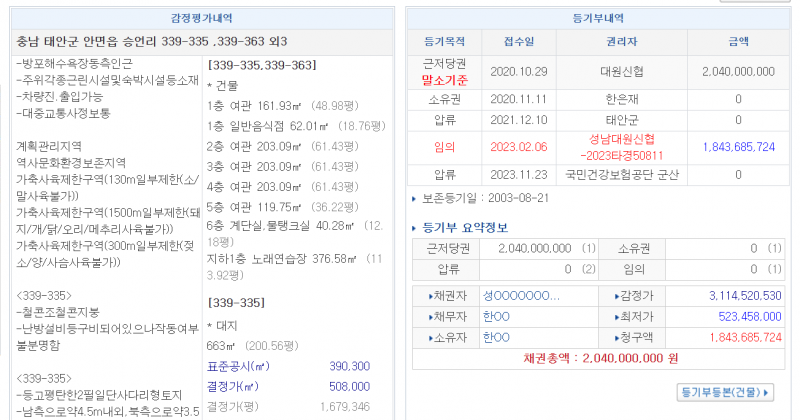The height and width of the screenshot is (420, 800).
Task: Open the 등기부등본(건물) document button
Action: [x=726, y=393]
